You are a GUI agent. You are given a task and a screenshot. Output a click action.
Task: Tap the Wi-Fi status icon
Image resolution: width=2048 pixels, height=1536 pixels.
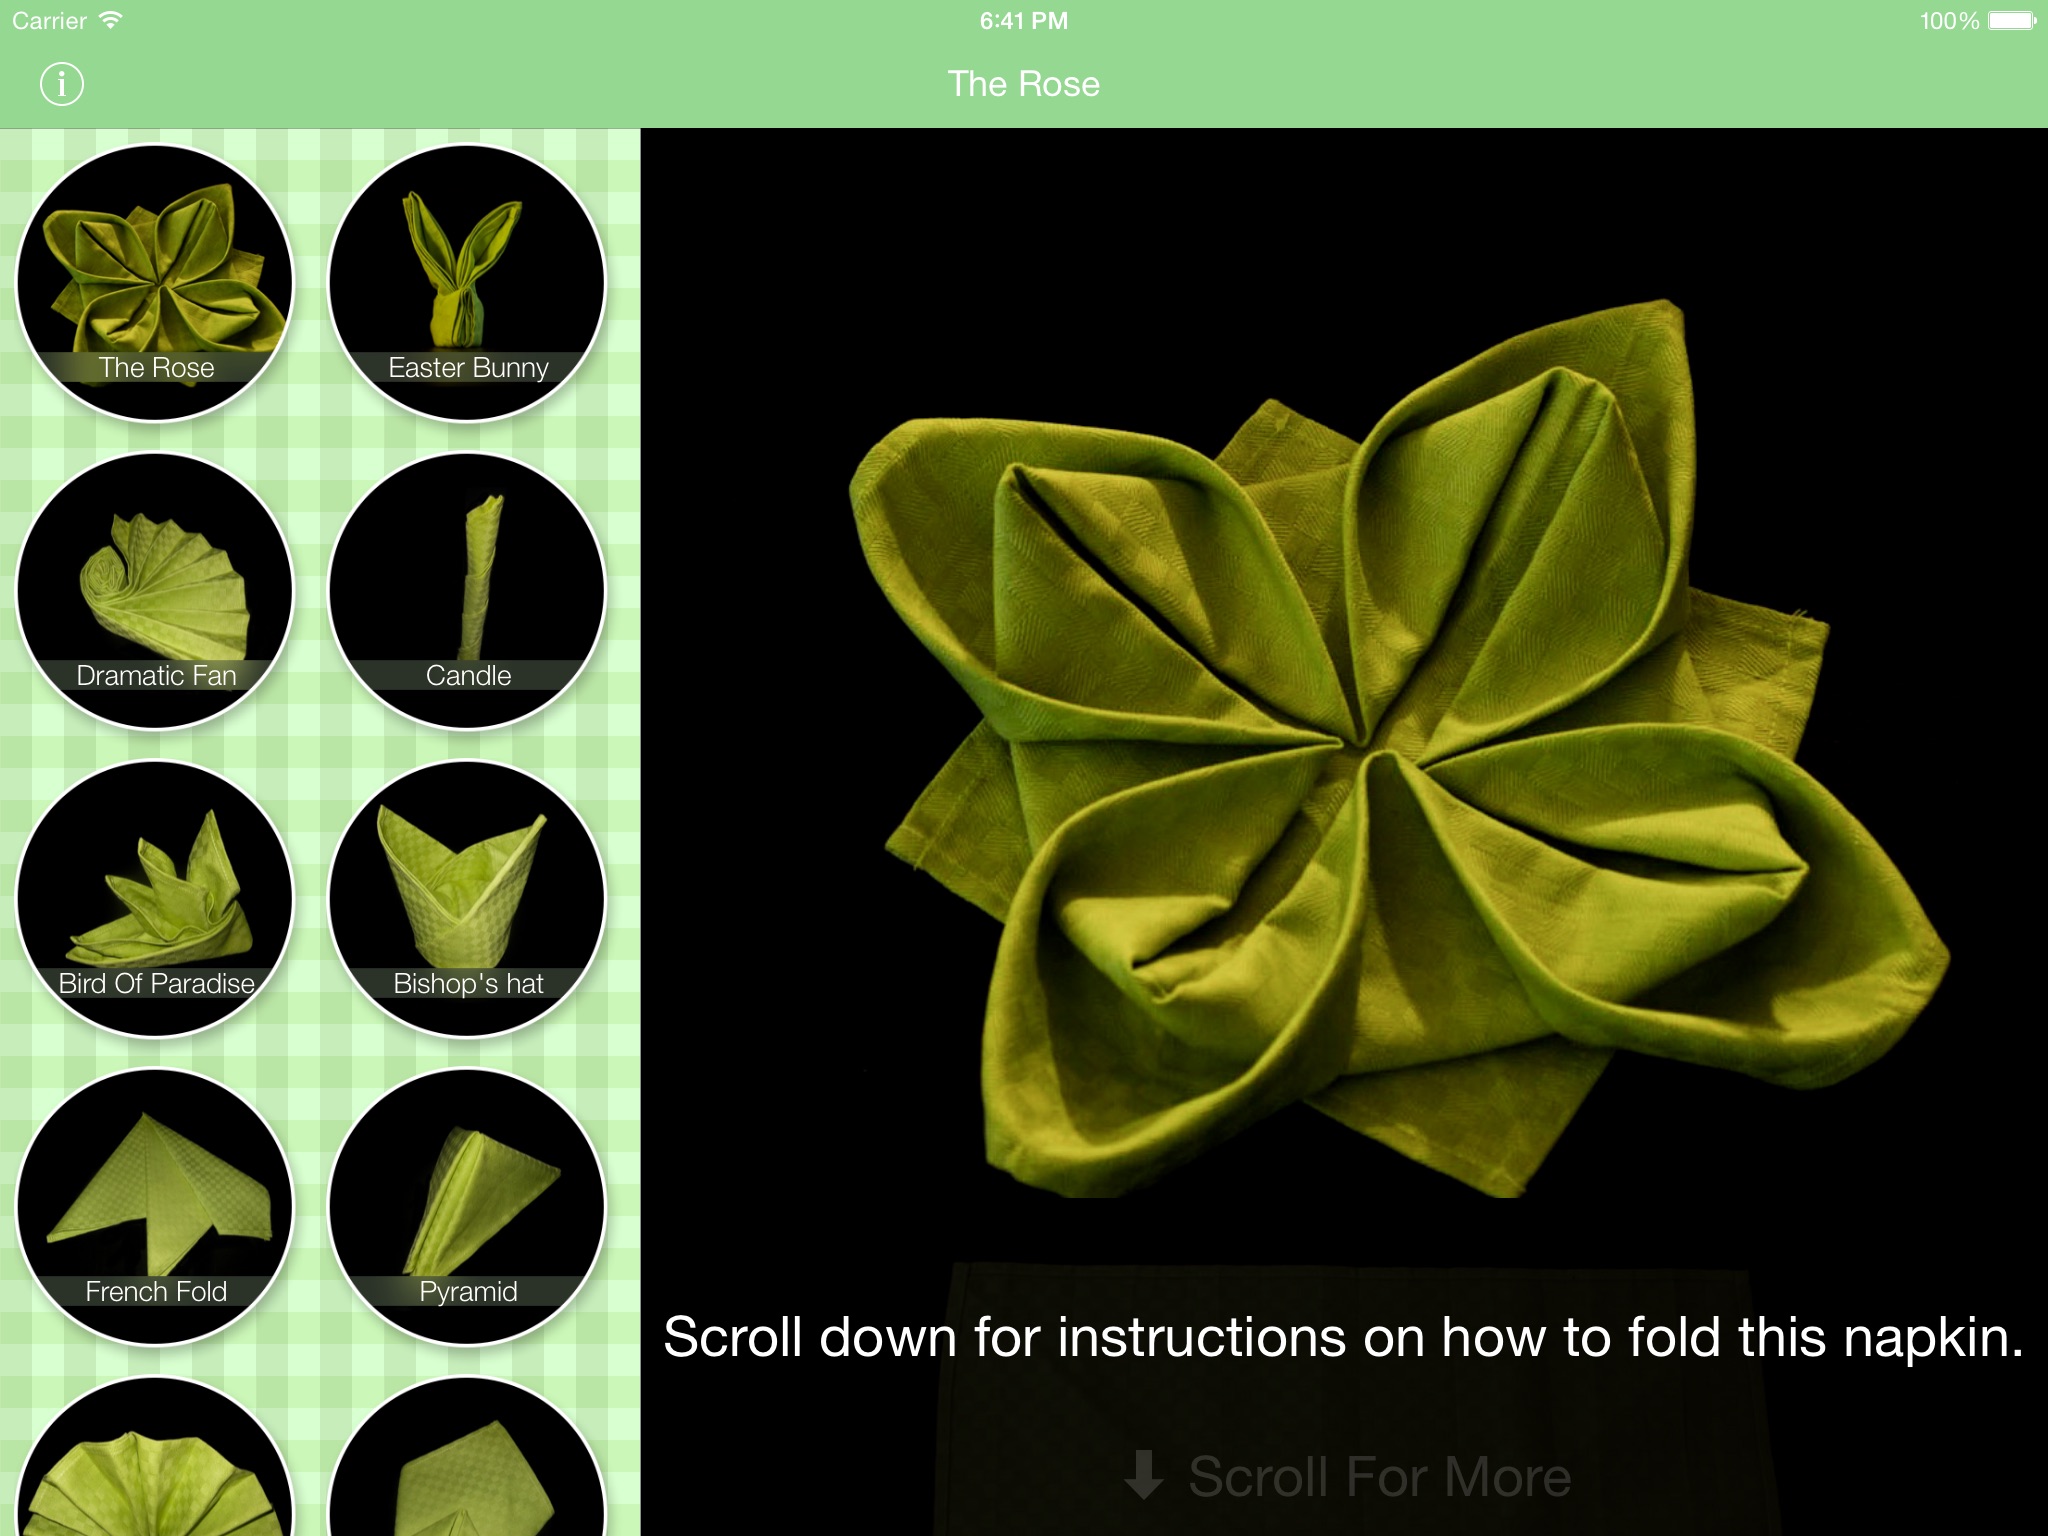(110, 20)
